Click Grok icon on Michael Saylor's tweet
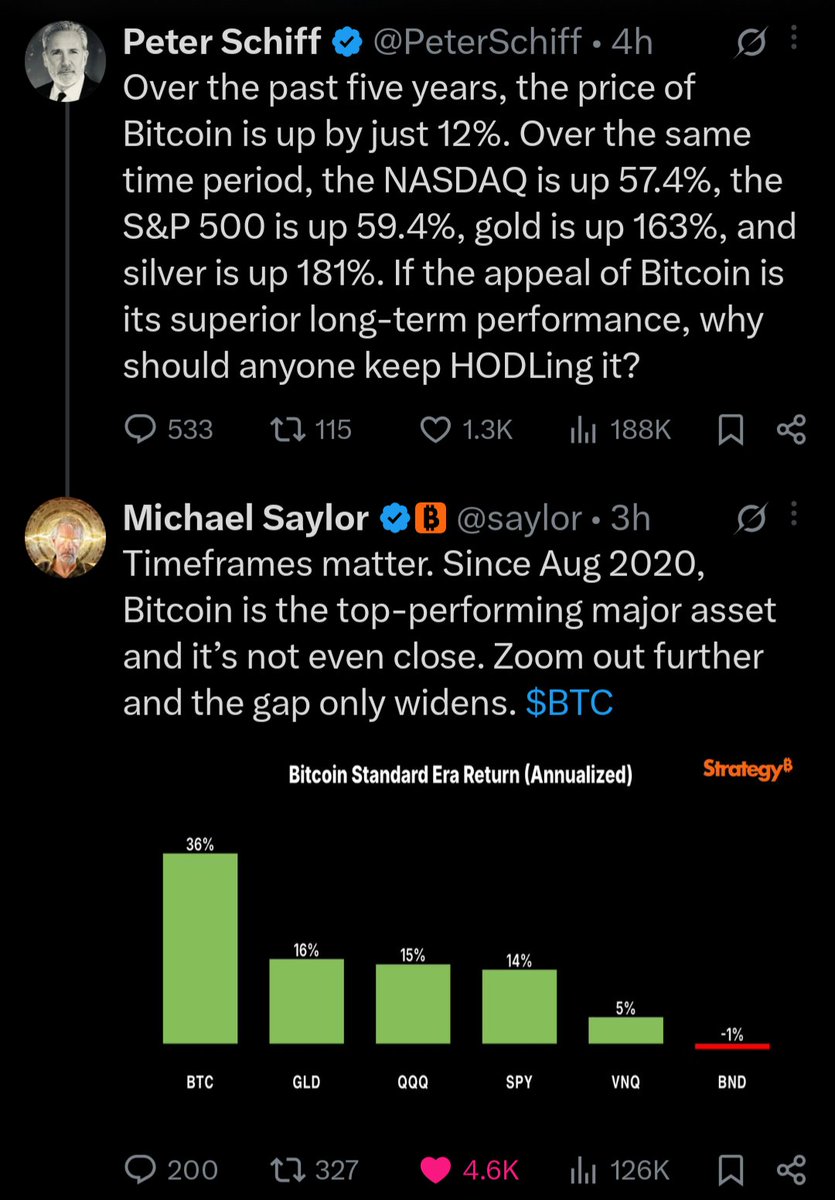The image size is (835, 1200). tap(748, 518)
